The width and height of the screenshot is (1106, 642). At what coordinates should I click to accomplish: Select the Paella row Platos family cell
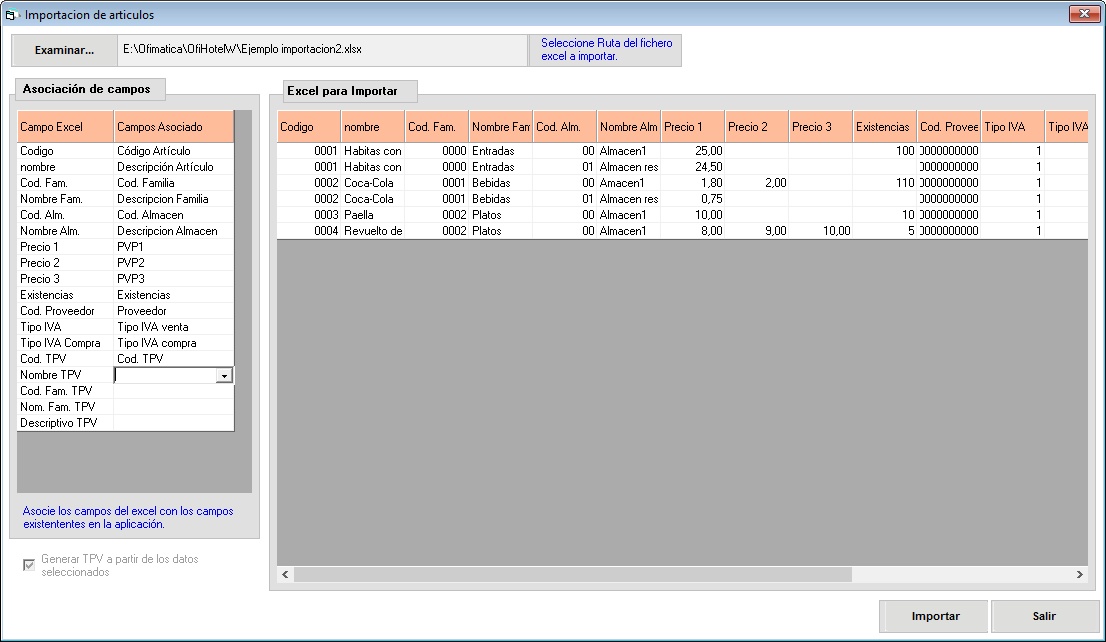click(x=501, y=215)
